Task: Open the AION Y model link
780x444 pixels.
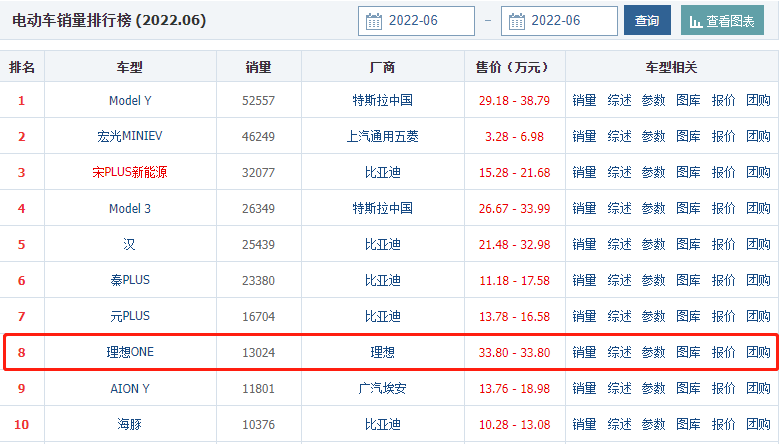Action: pos(130,388)
